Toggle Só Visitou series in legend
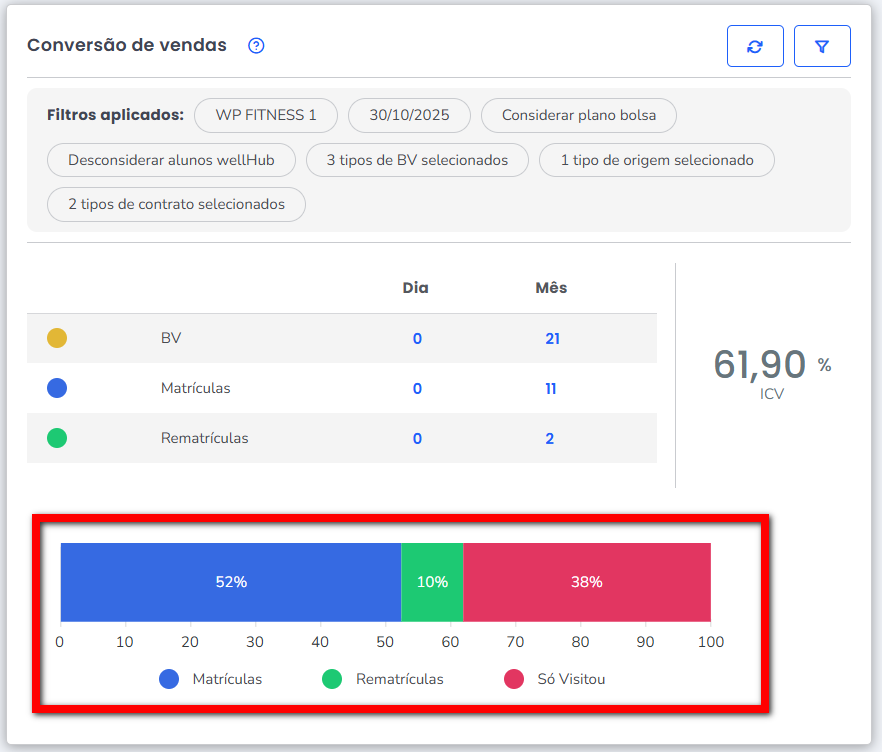The width and height of the screenshot is (882, 752). [x=555, y=679]
